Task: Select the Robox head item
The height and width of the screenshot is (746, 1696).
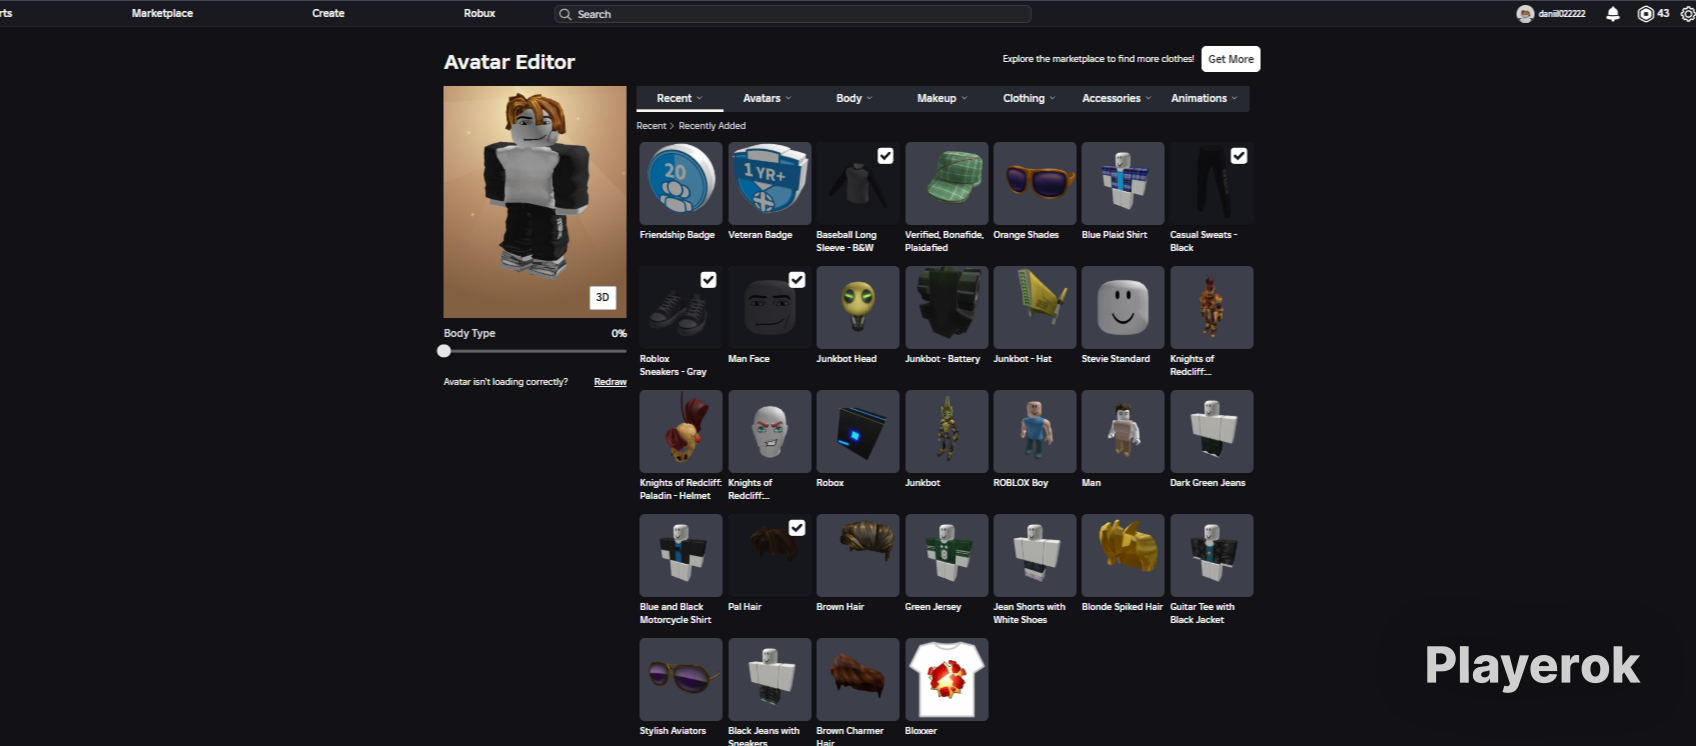Action: (x=858, y=431)
